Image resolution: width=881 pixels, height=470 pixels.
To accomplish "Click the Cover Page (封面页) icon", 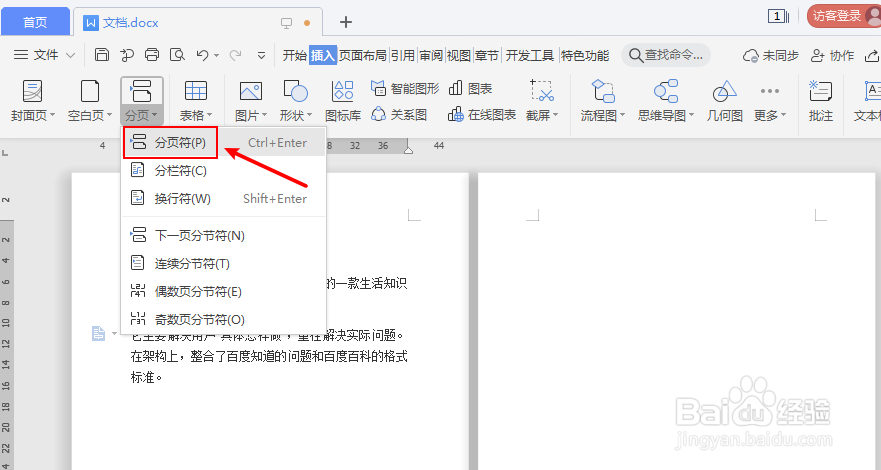I will click(x=32, y=92).
